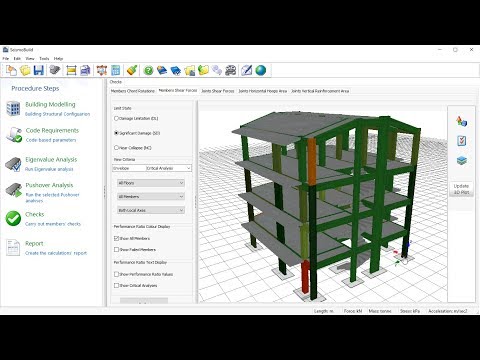Enable Show Performance Ratio Values checkbox
This screenshot has width=480, height=360.
tap(116, 274)
